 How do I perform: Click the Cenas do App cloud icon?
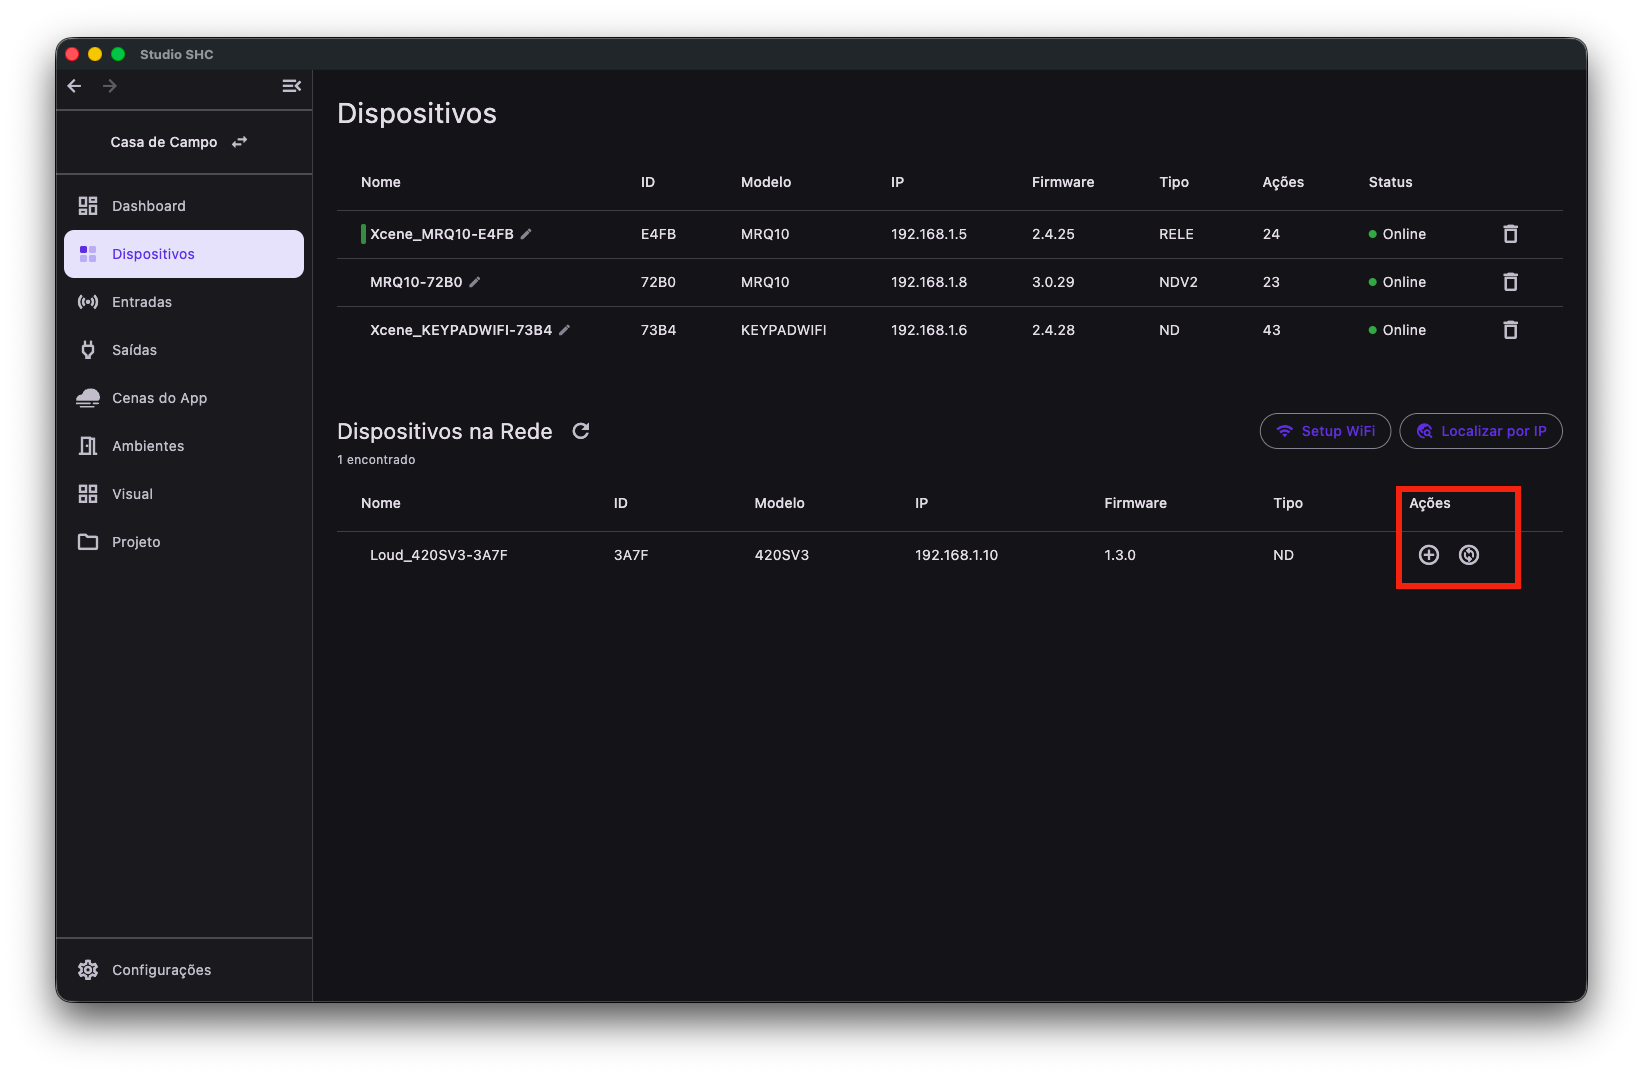tap(88, 398)
